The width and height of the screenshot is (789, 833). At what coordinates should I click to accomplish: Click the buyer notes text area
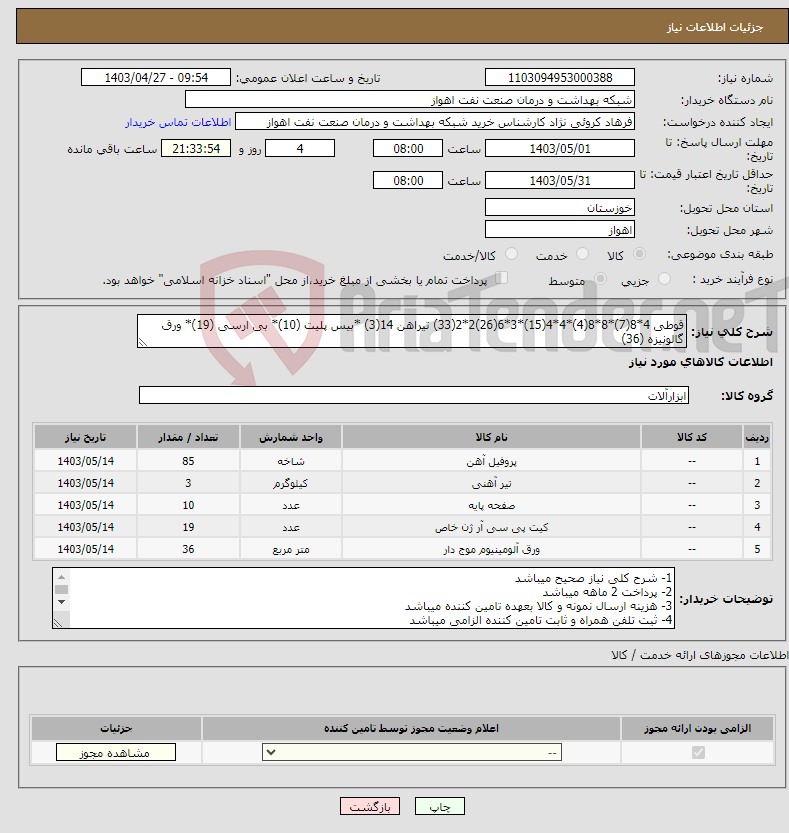pyautogui.click(x=363, y=598)
